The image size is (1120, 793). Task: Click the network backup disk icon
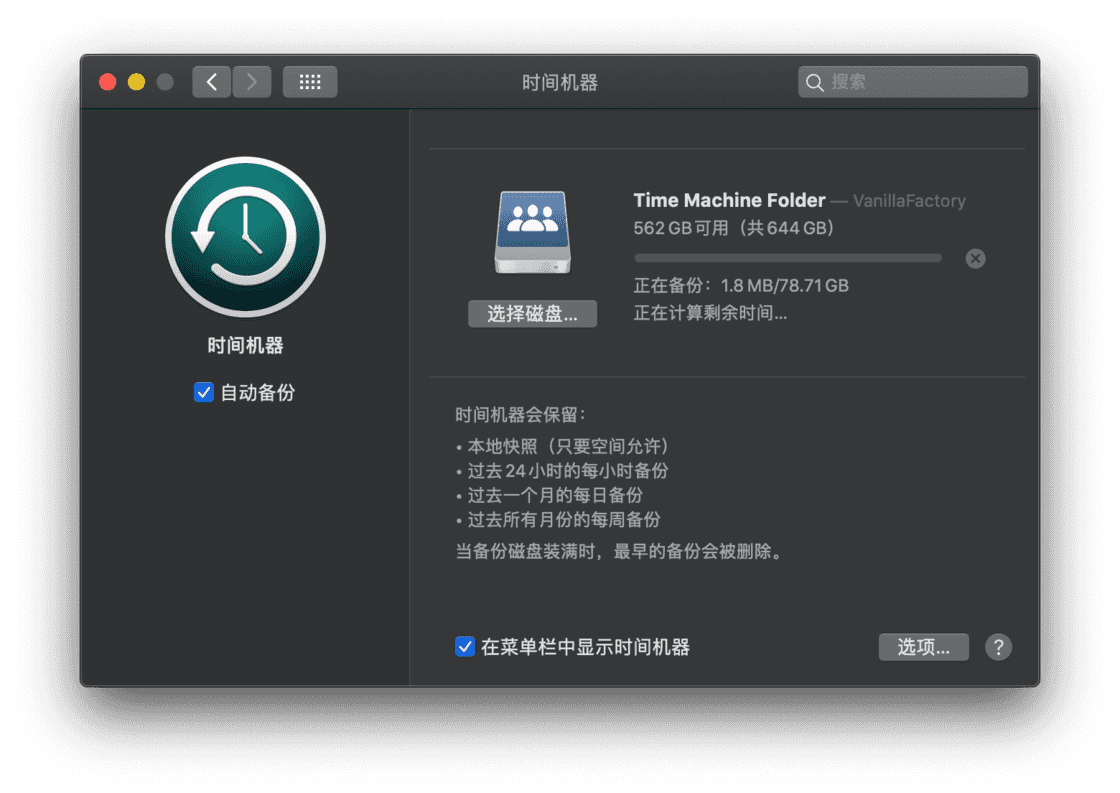tap(533, 232)
